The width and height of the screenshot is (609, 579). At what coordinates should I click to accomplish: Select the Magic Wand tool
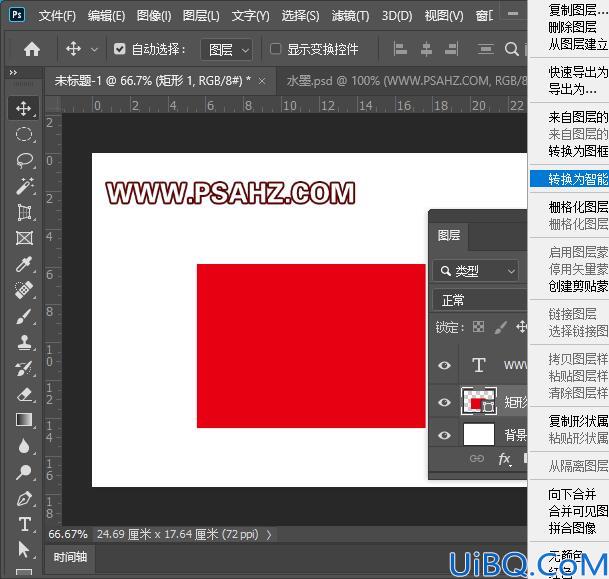pyautogui.click(x=24, y=186)
